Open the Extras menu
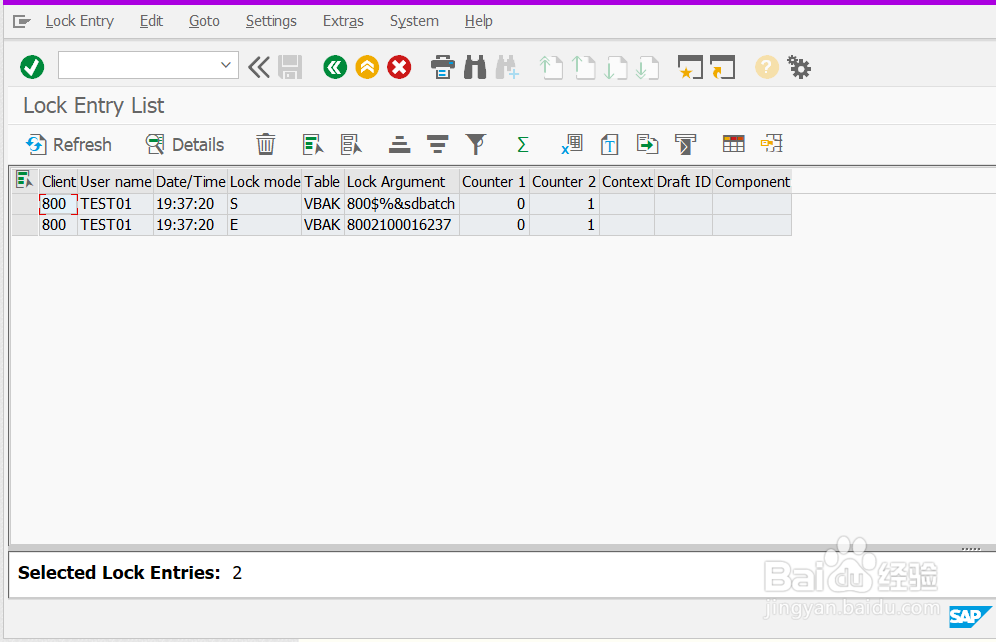Image resolution: width=996 pixels, height=642 pixels. pyautogui.click(x=343, y=21)
